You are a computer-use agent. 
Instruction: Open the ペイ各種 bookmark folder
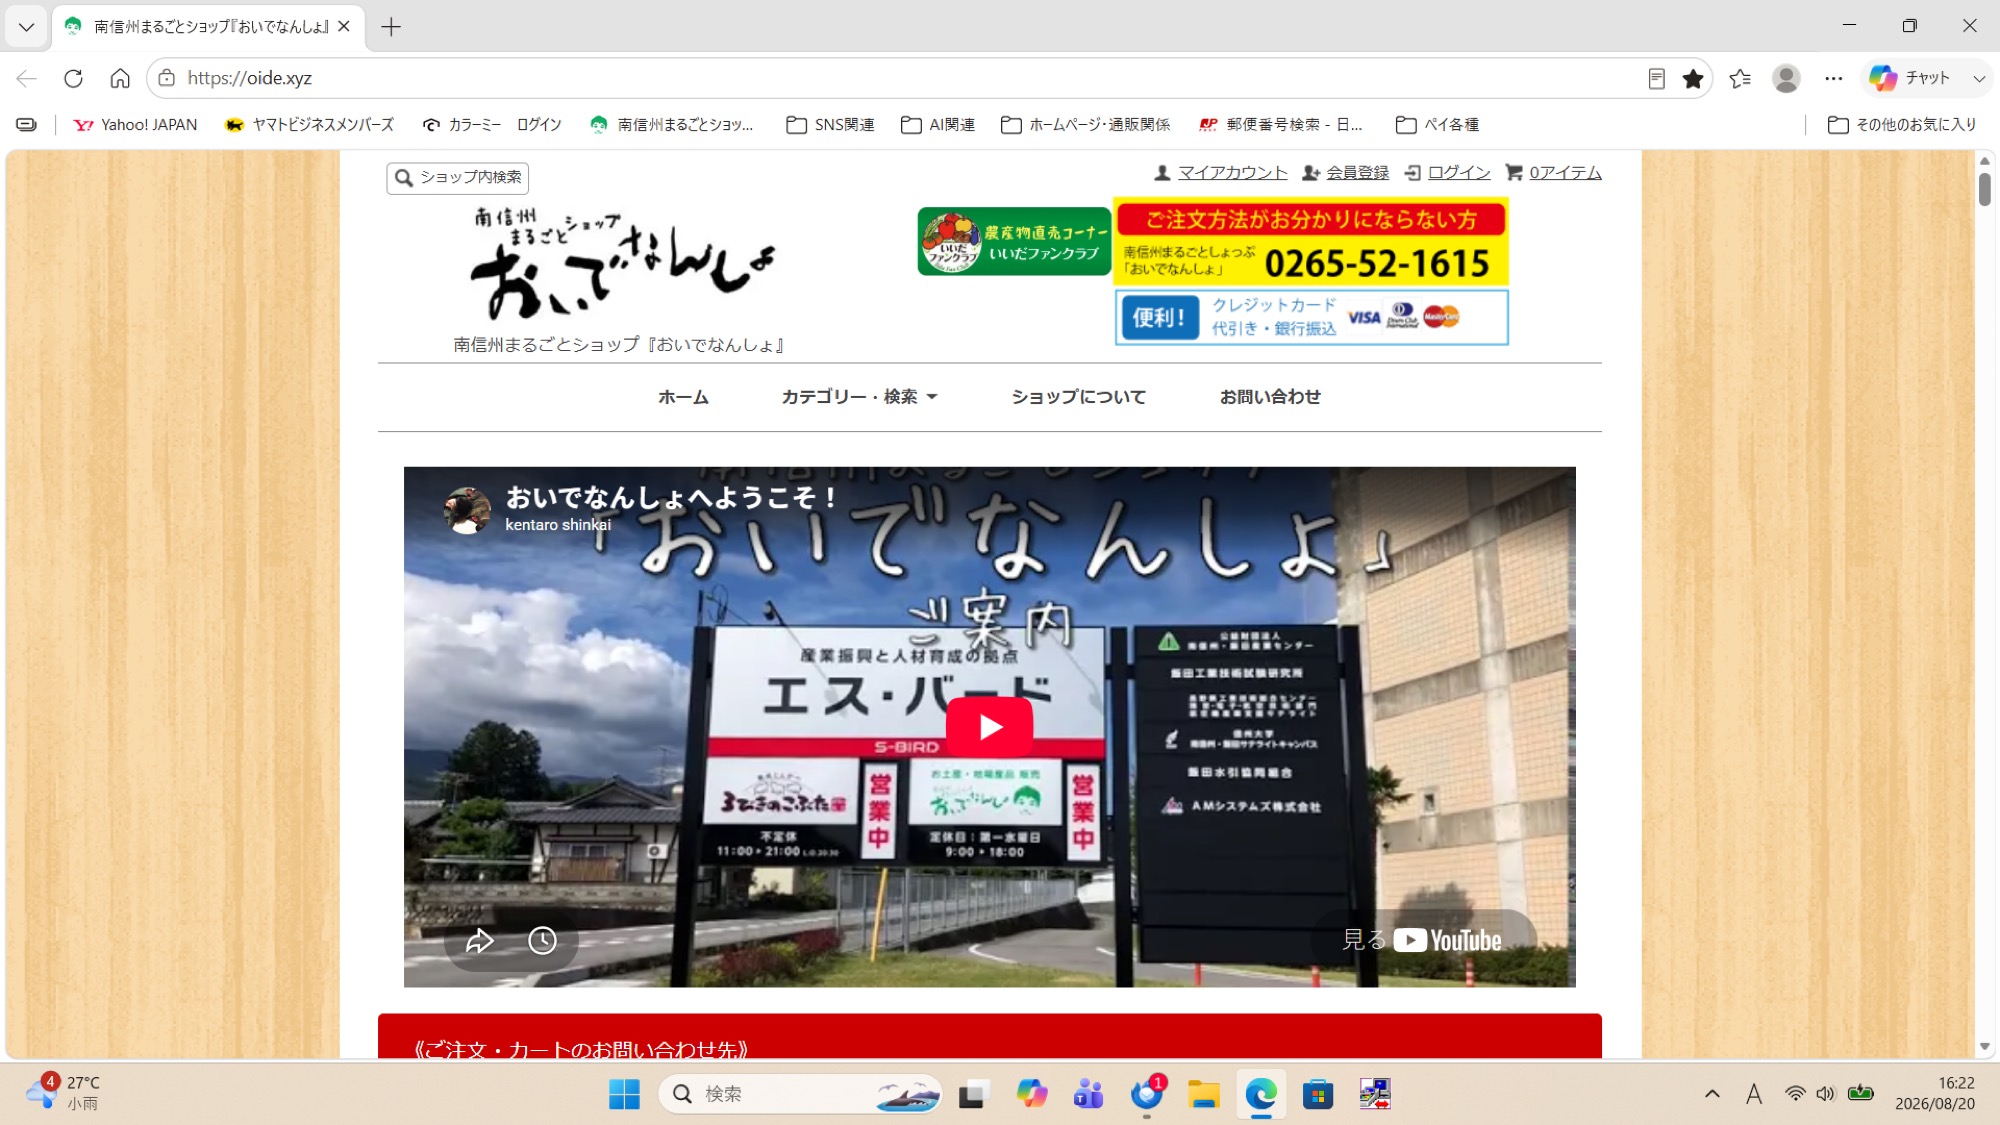pyautogui.click(x=1437, y=125)
